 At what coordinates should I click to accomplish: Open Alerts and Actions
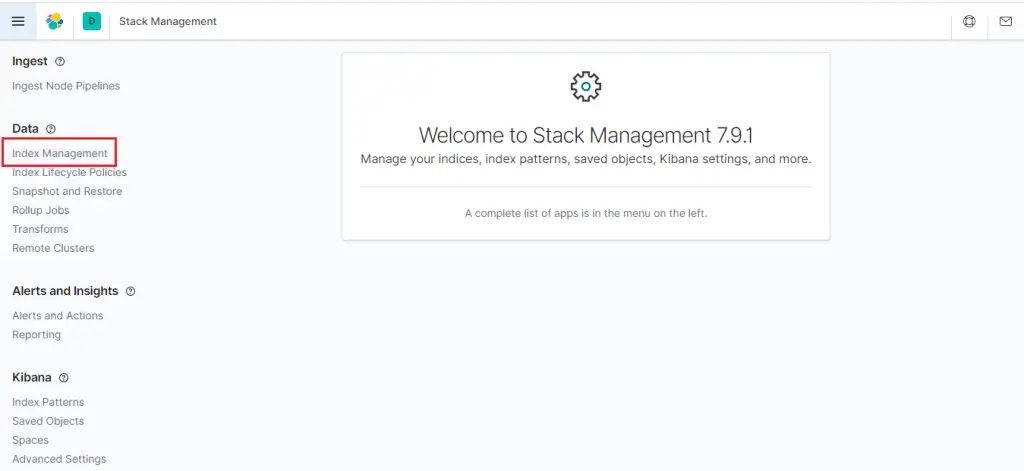click(57, 316)
